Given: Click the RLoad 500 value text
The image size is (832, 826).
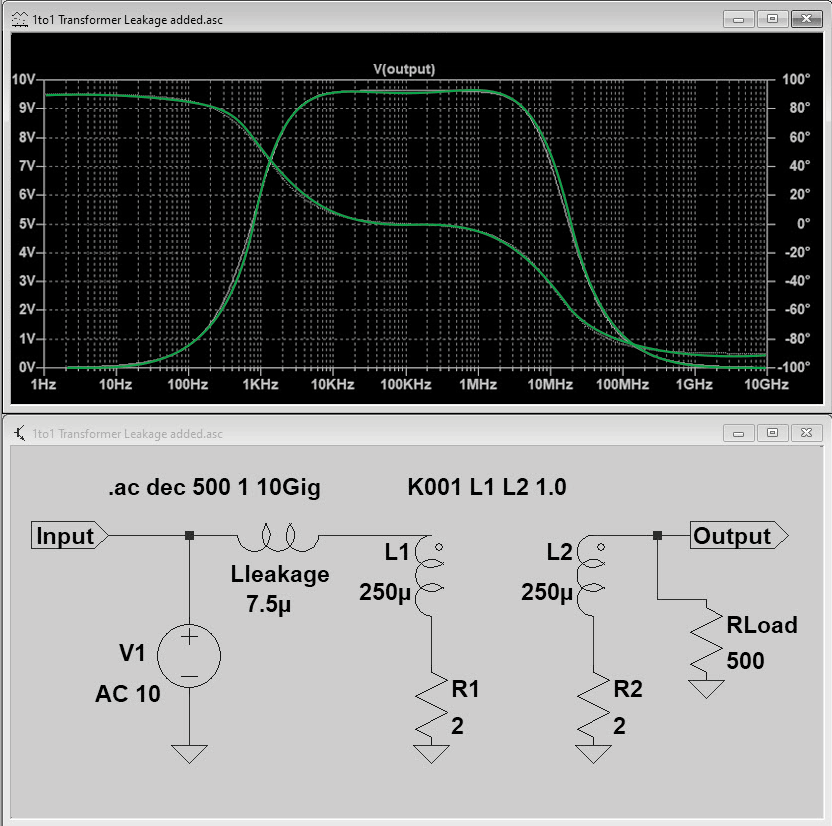Looking at the screenshot, I should [x=746, y=660].
